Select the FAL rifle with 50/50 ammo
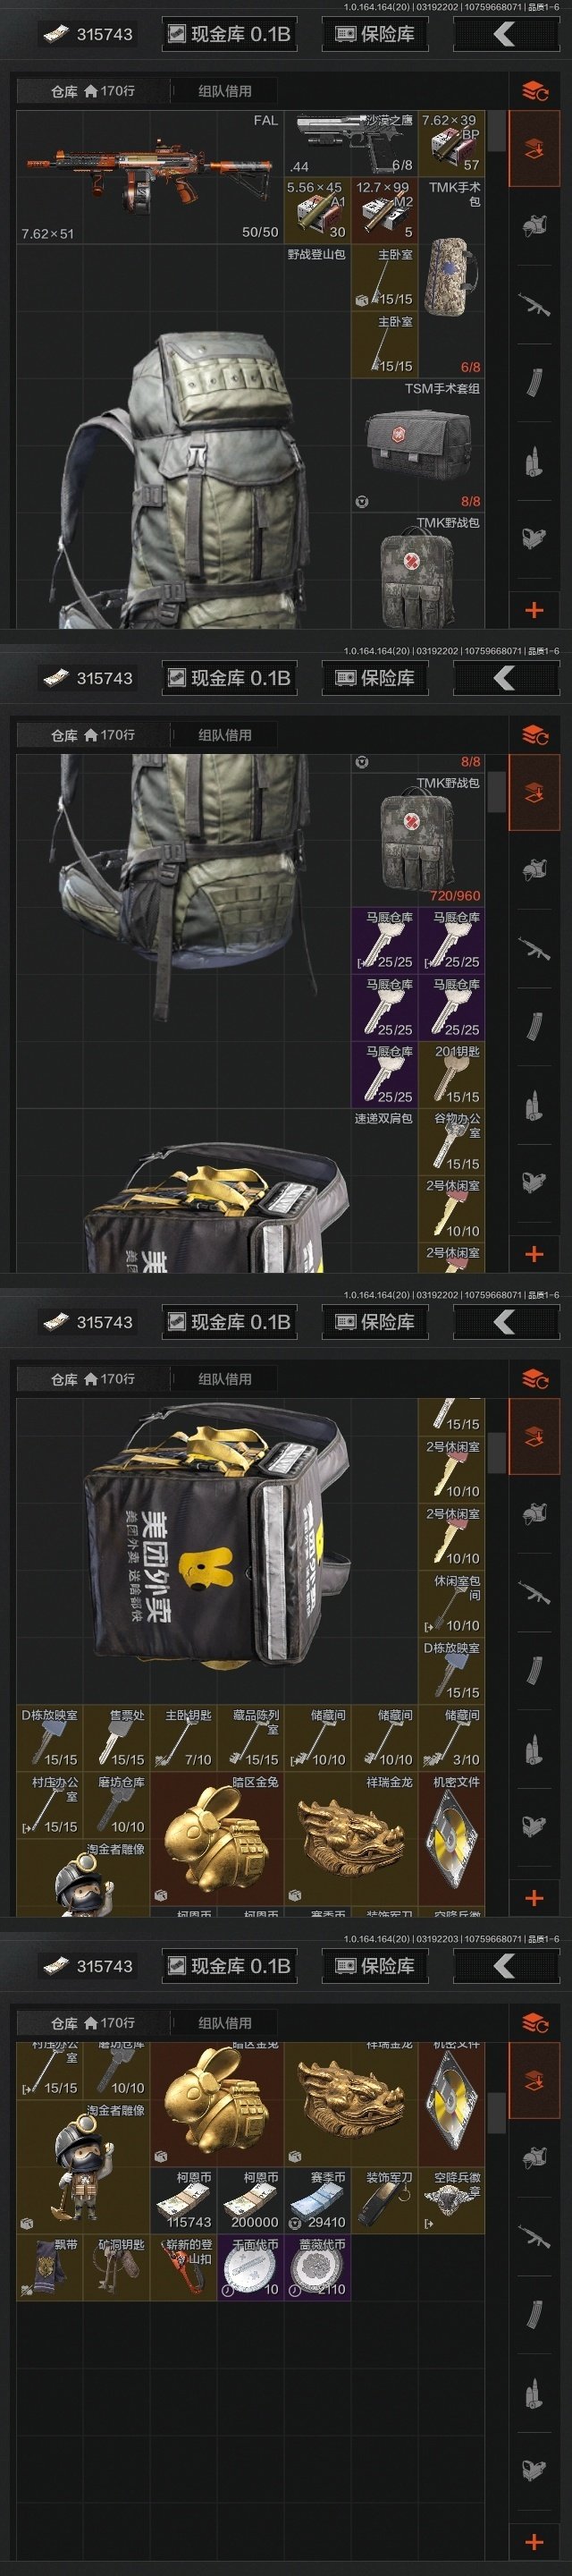 [150, 177]
